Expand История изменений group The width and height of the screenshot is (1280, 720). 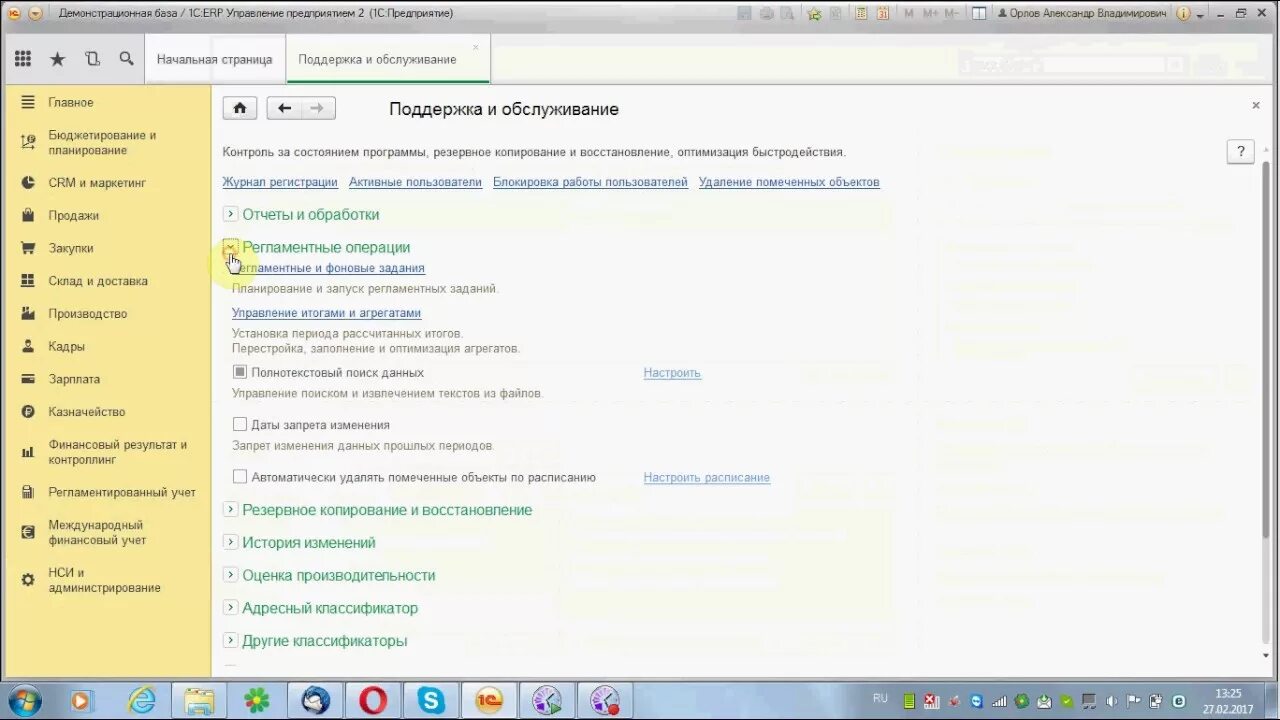point(230,542)
